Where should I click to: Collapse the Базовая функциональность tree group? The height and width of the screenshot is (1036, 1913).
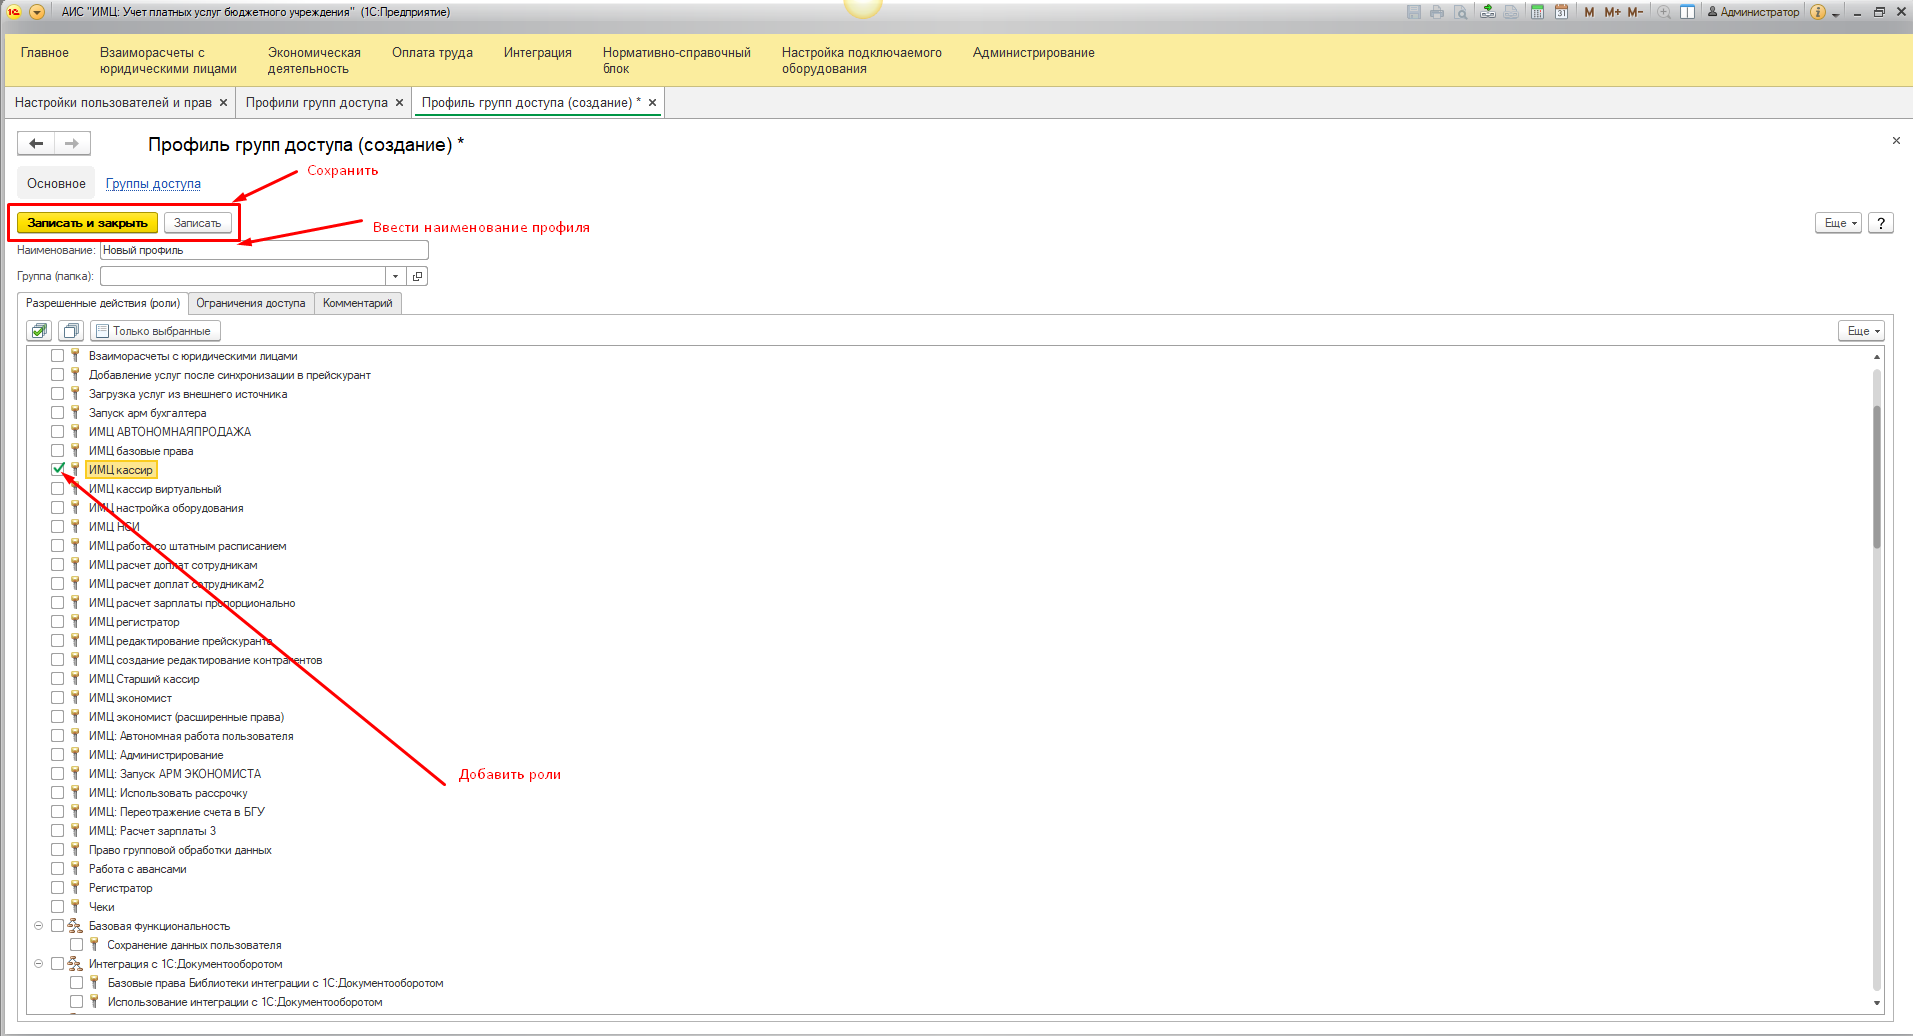pos(39,926)
